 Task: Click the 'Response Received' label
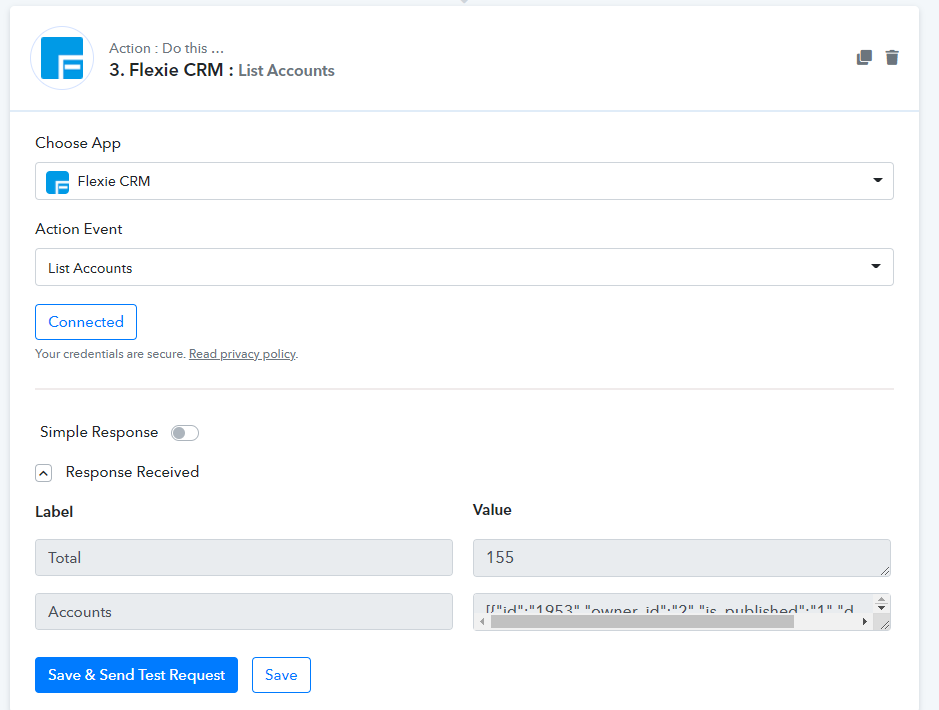(x=132, y=472)
